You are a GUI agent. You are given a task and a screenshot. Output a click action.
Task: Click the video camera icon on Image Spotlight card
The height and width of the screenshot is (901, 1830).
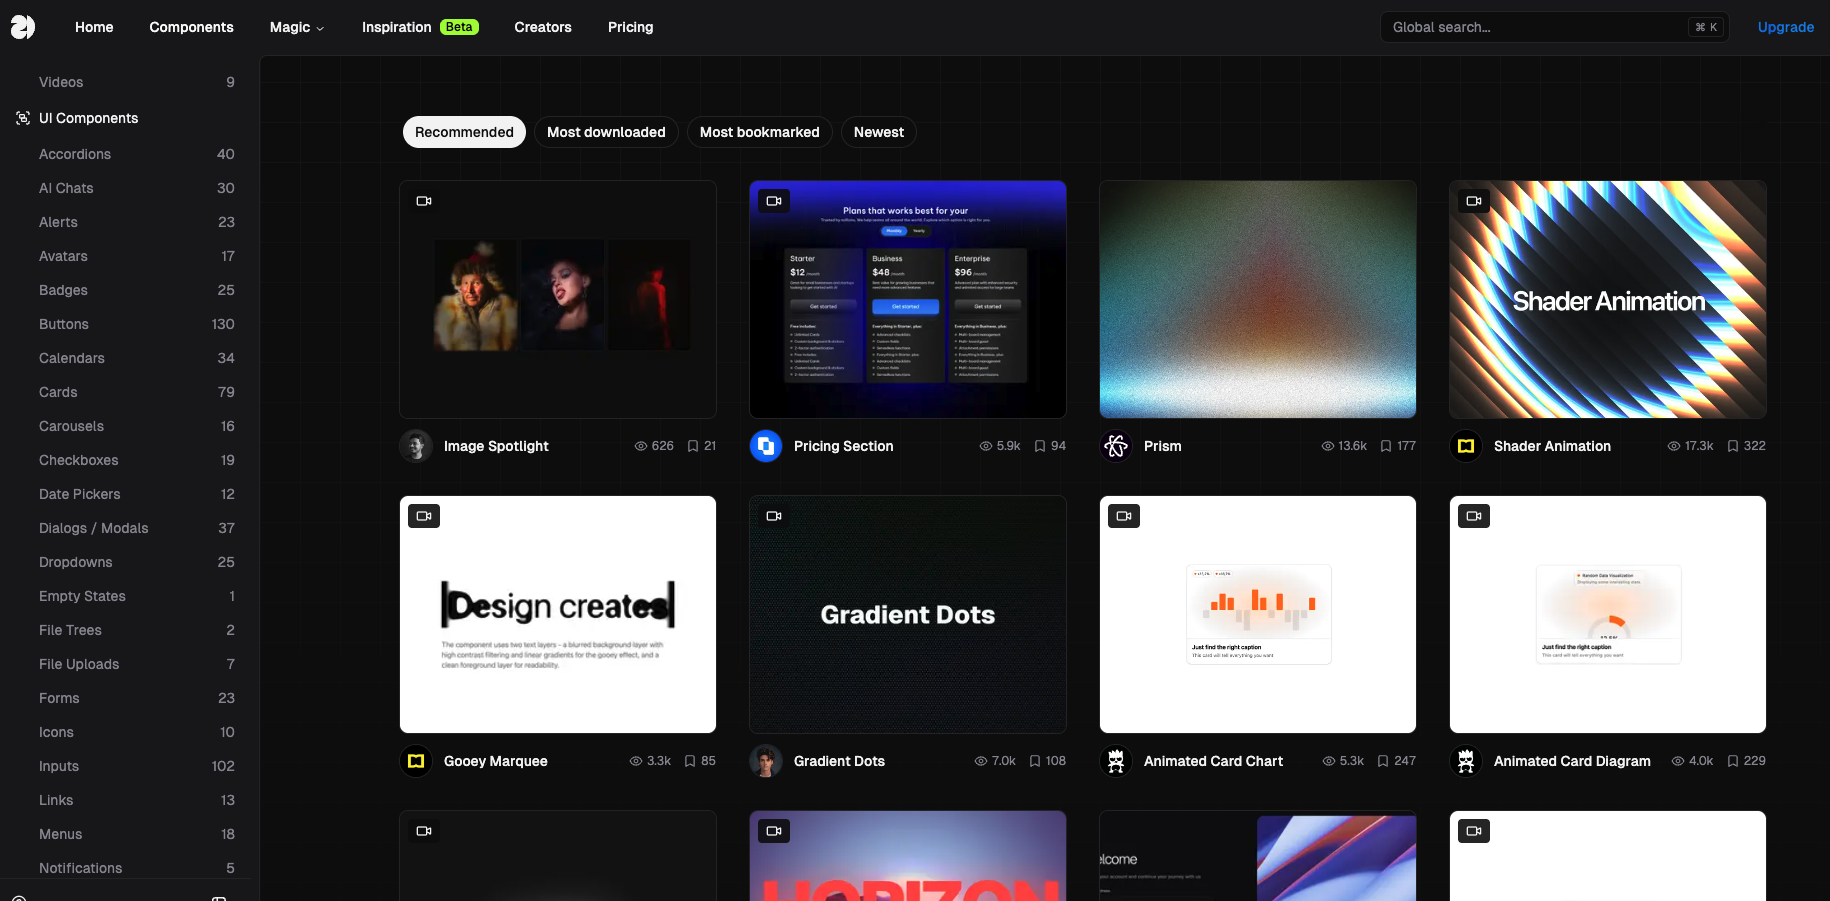pyautogui.click(x=423, y=200)
